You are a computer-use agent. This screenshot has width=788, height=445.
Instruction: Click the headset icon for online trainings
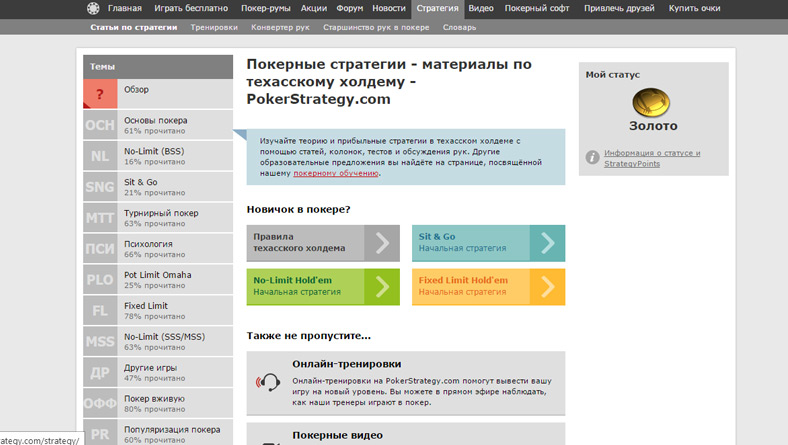pyautogui.click(x=269, y=381)
